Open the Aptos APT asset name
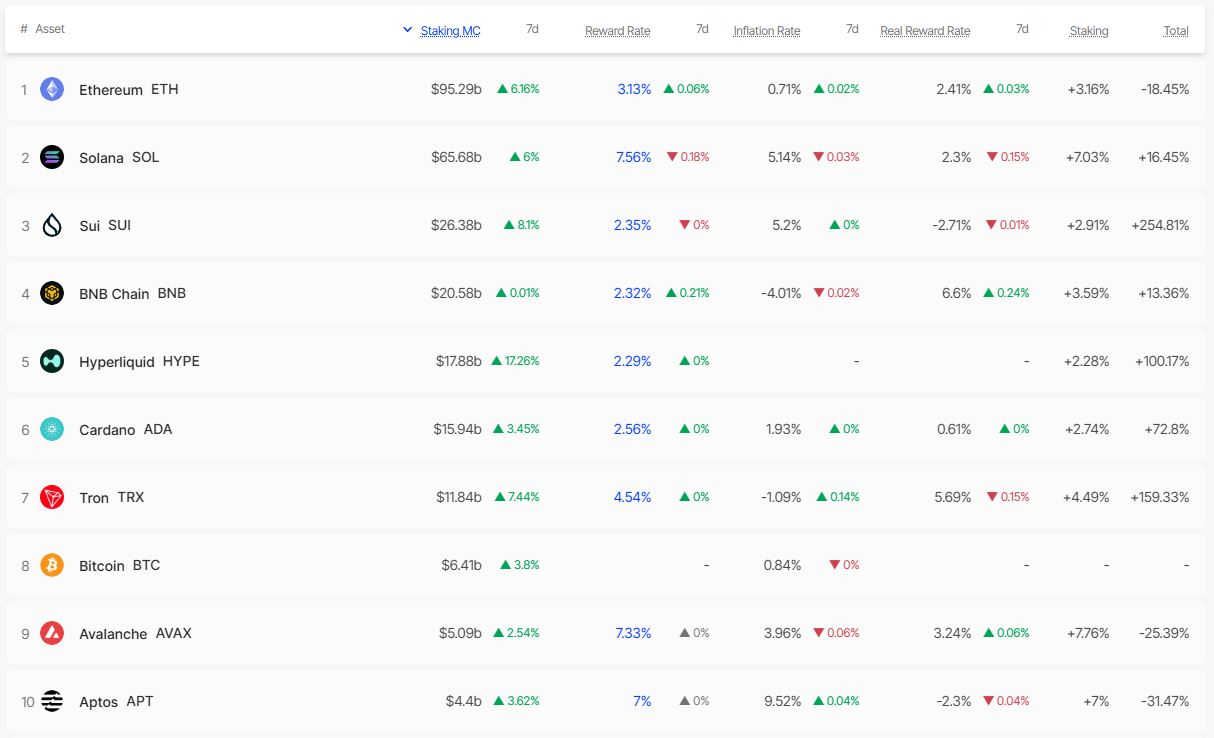 click(117, 701)
